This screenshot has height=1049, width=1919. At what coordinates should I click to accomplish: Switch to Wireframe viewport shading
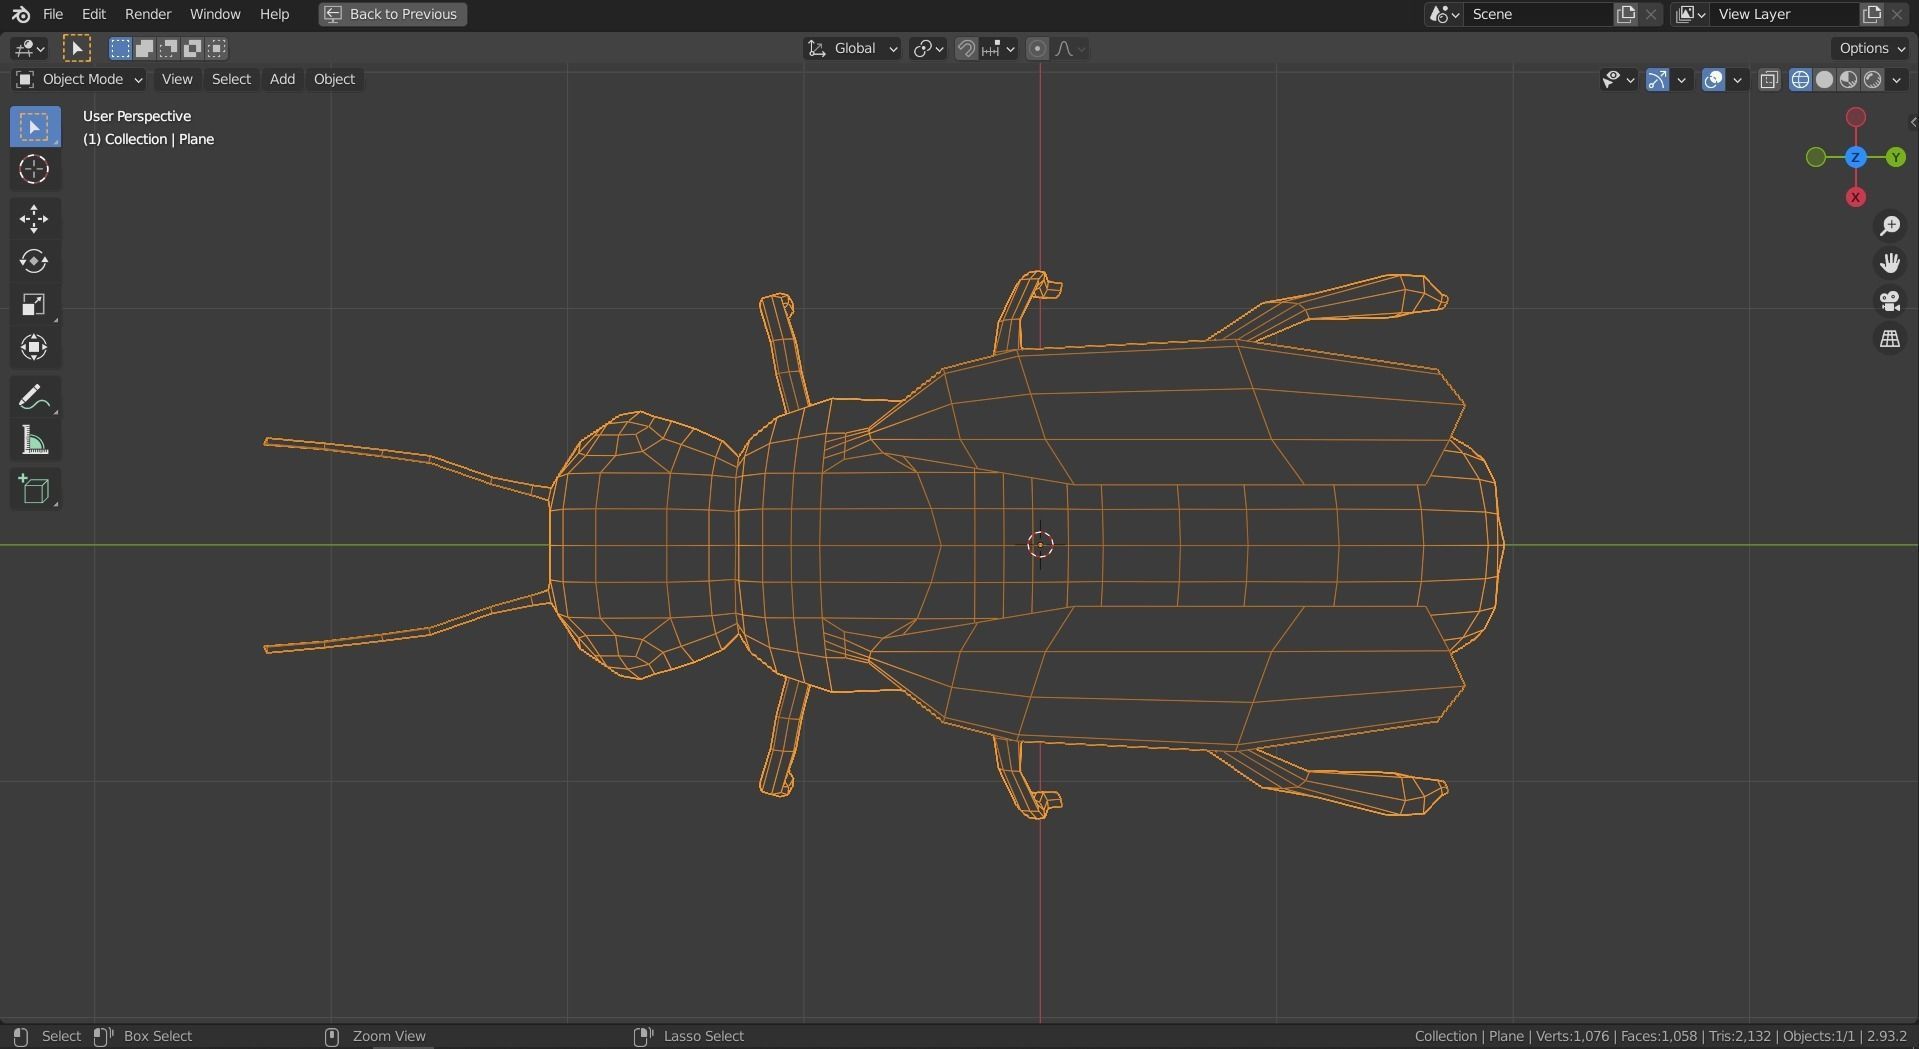tap(1800, 80)
